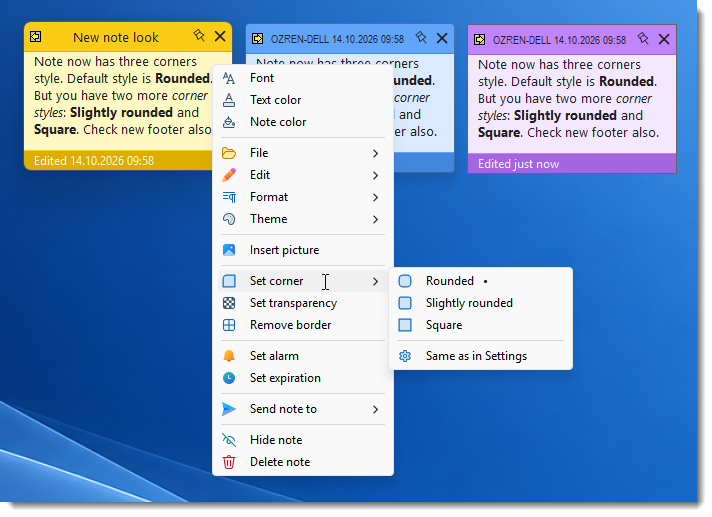Expand the Theme submenu arrow
The image size is (712, 517).
point(376,219)
